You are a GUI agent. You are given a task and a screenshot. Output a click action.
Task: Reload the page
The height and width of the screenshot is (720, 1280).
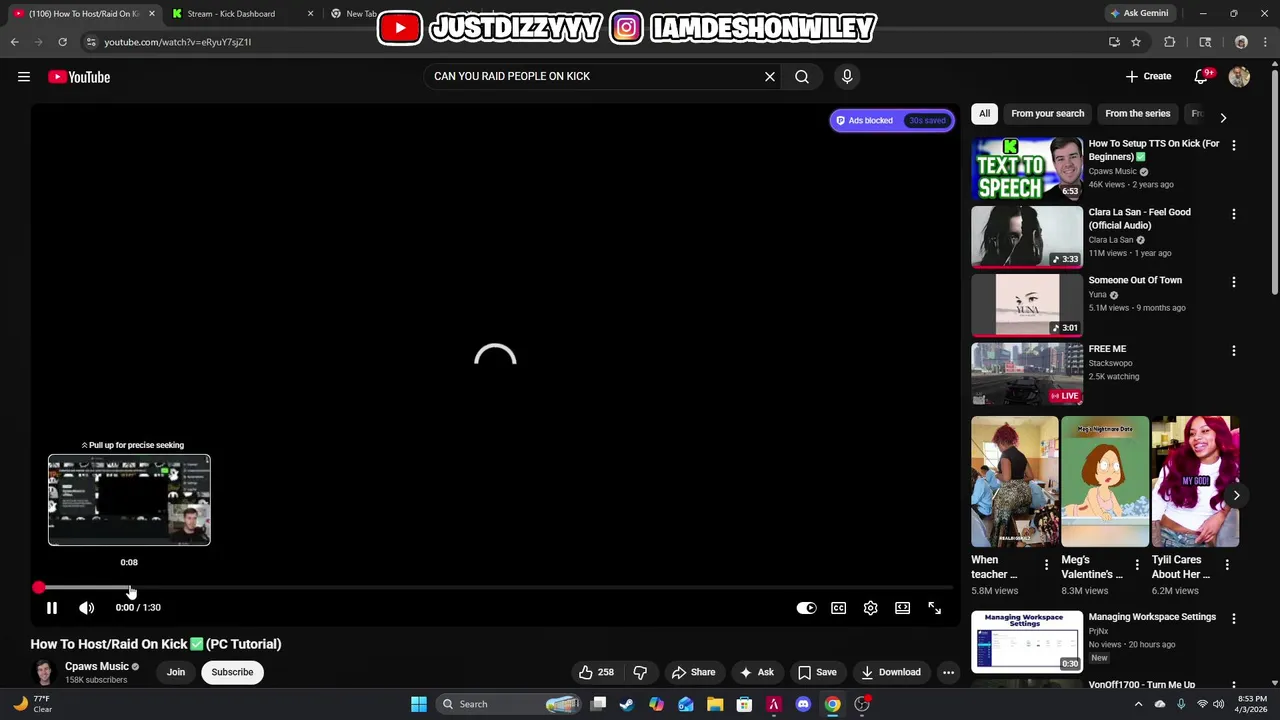pyautogui.click(x=62, y=42)
